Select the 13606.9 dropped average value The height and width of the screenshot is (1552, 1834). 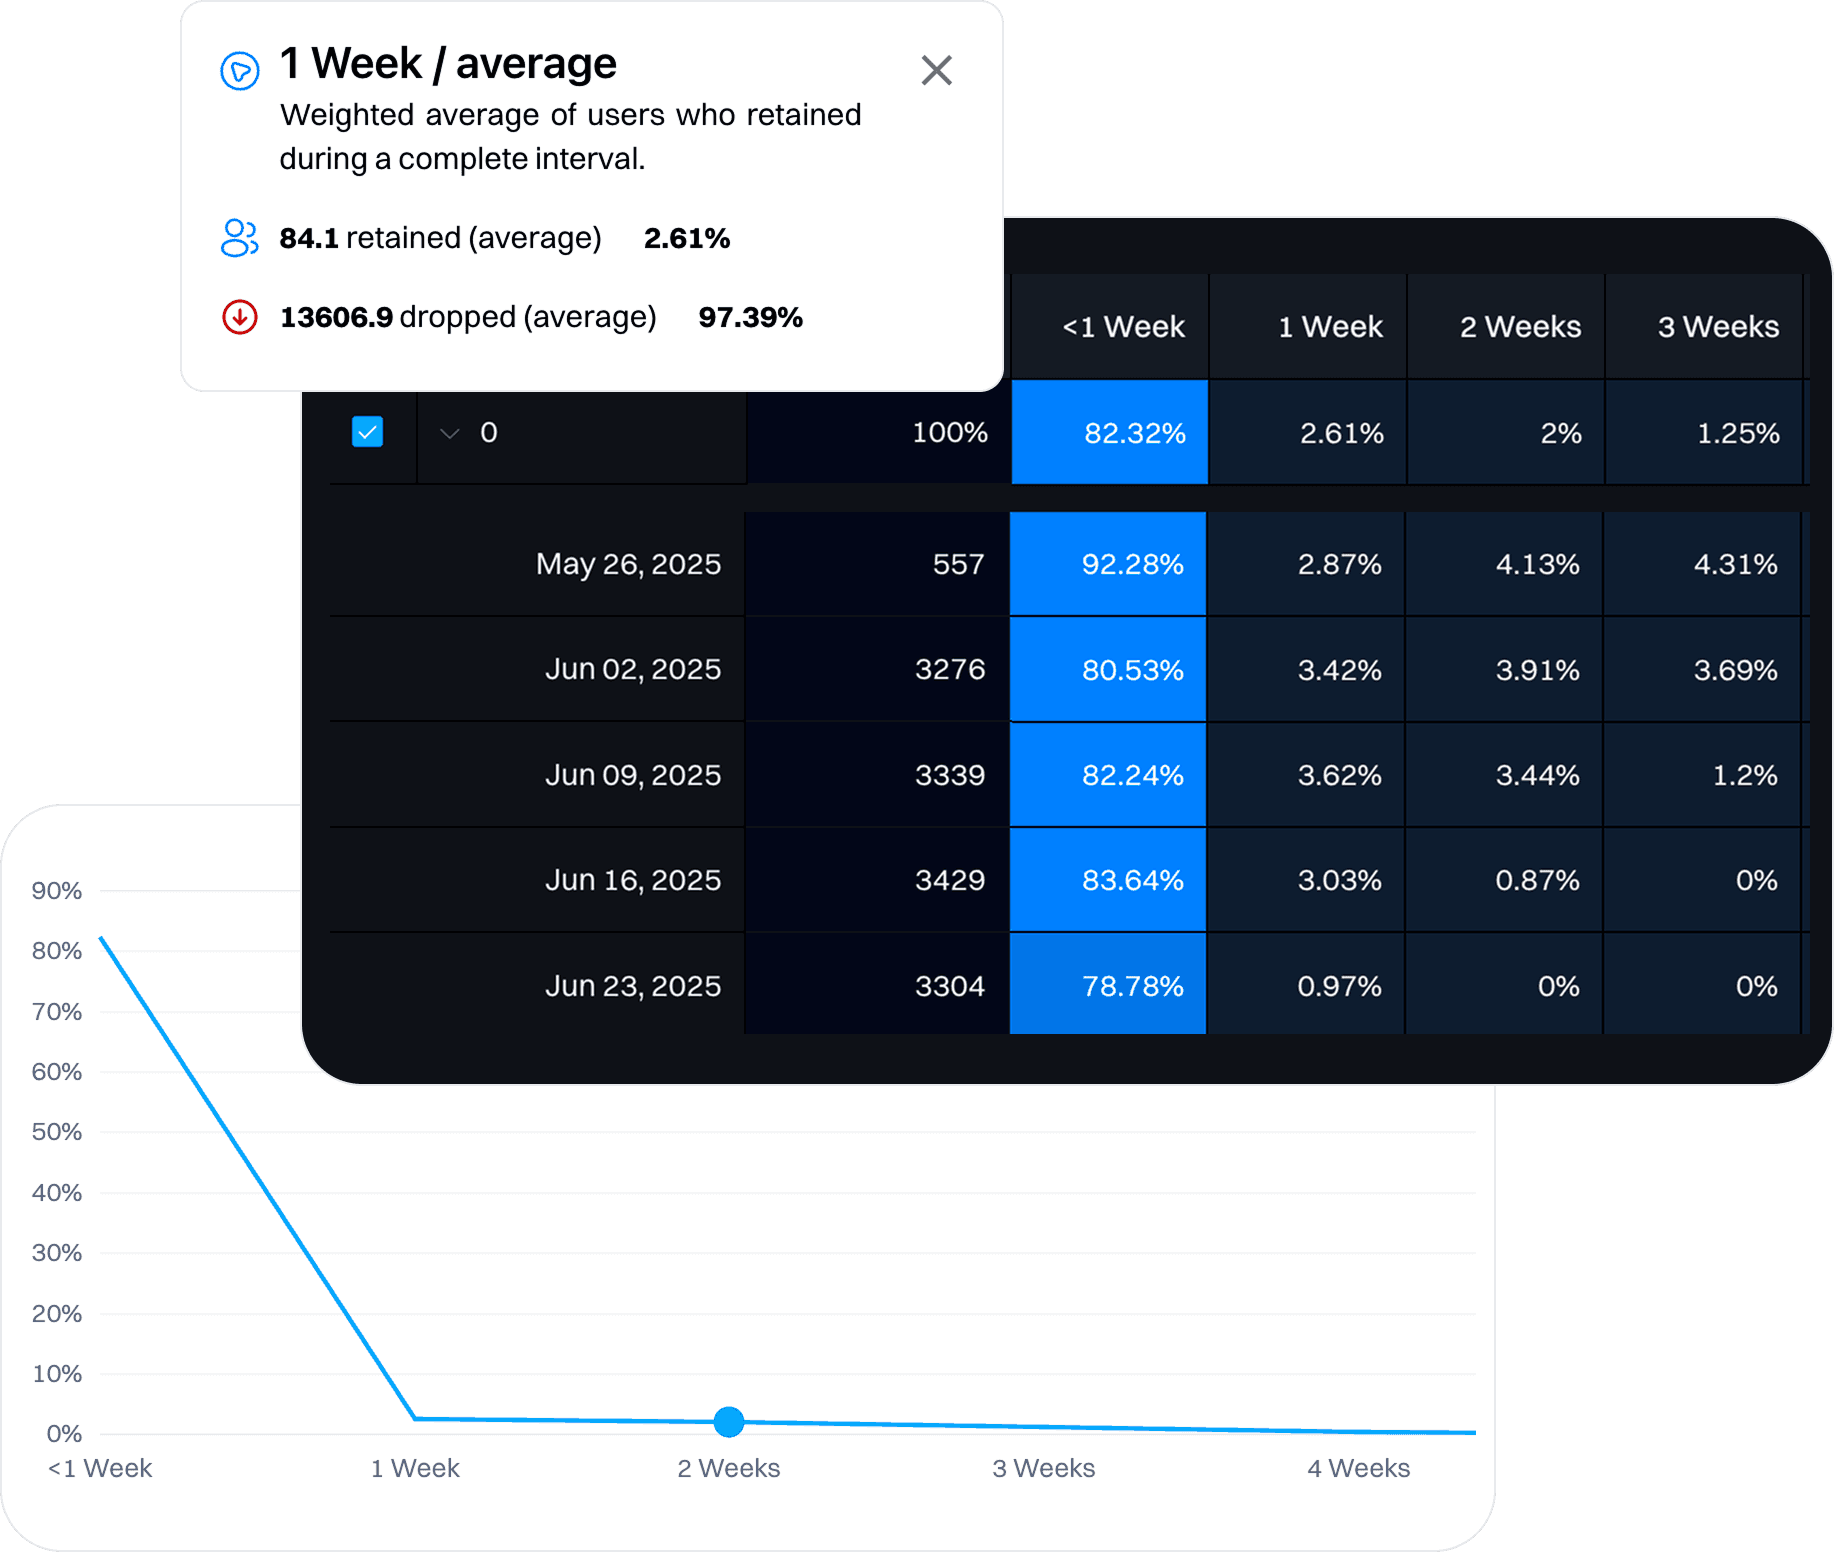coord(336,317)
